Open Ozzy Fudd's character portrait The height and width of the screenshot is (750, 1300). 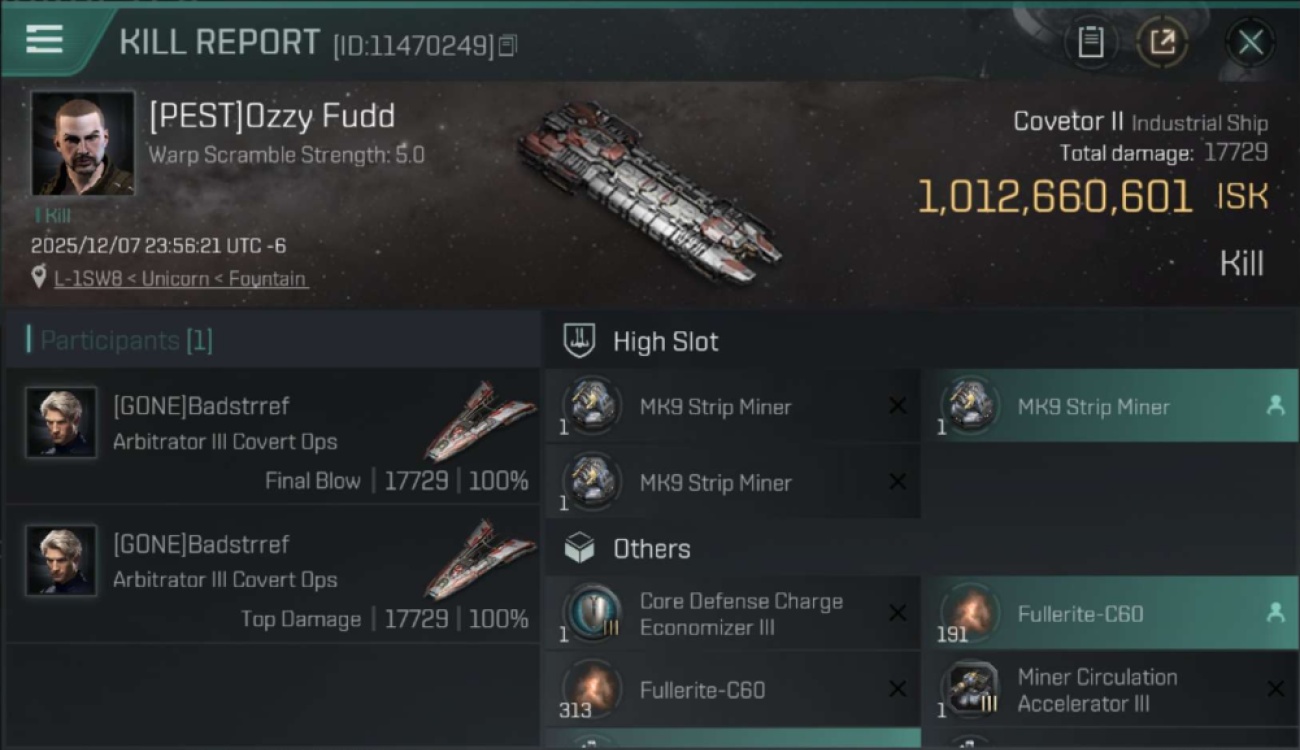click(82, 143)
